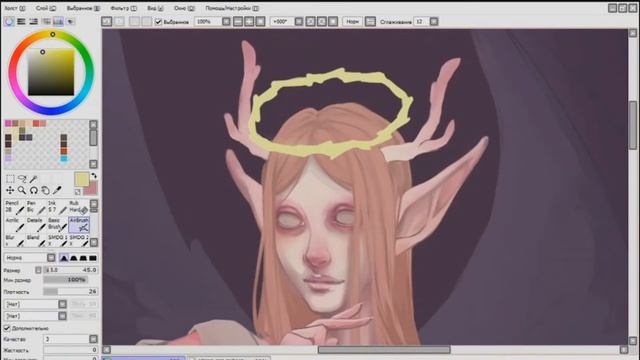Click the small transparent color icon

[78, 192]
